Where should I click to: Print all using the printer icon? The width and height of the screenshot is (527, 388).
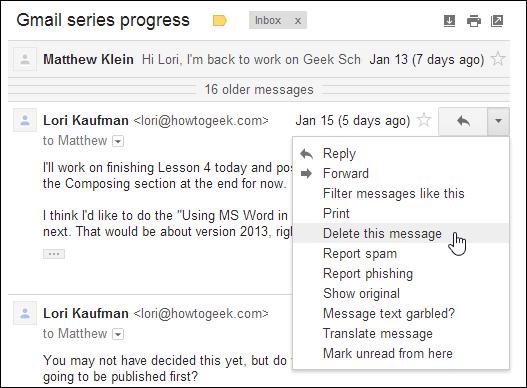474,21
